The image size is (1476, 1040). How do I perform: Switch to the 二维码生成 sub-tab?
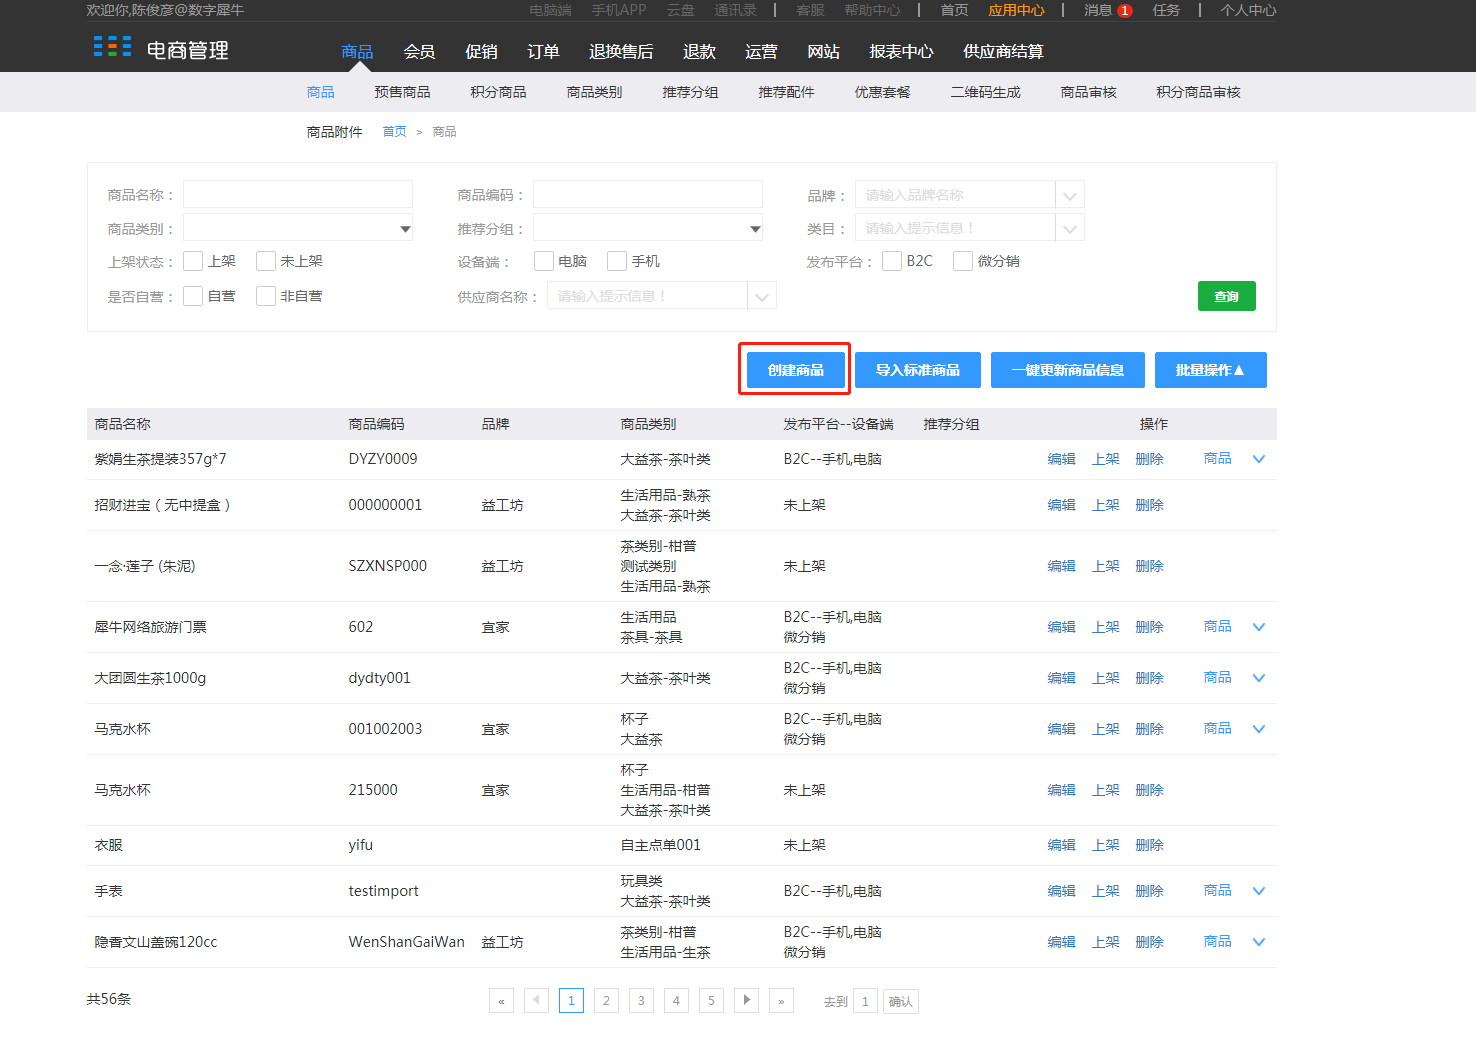[x=985, y=92]
